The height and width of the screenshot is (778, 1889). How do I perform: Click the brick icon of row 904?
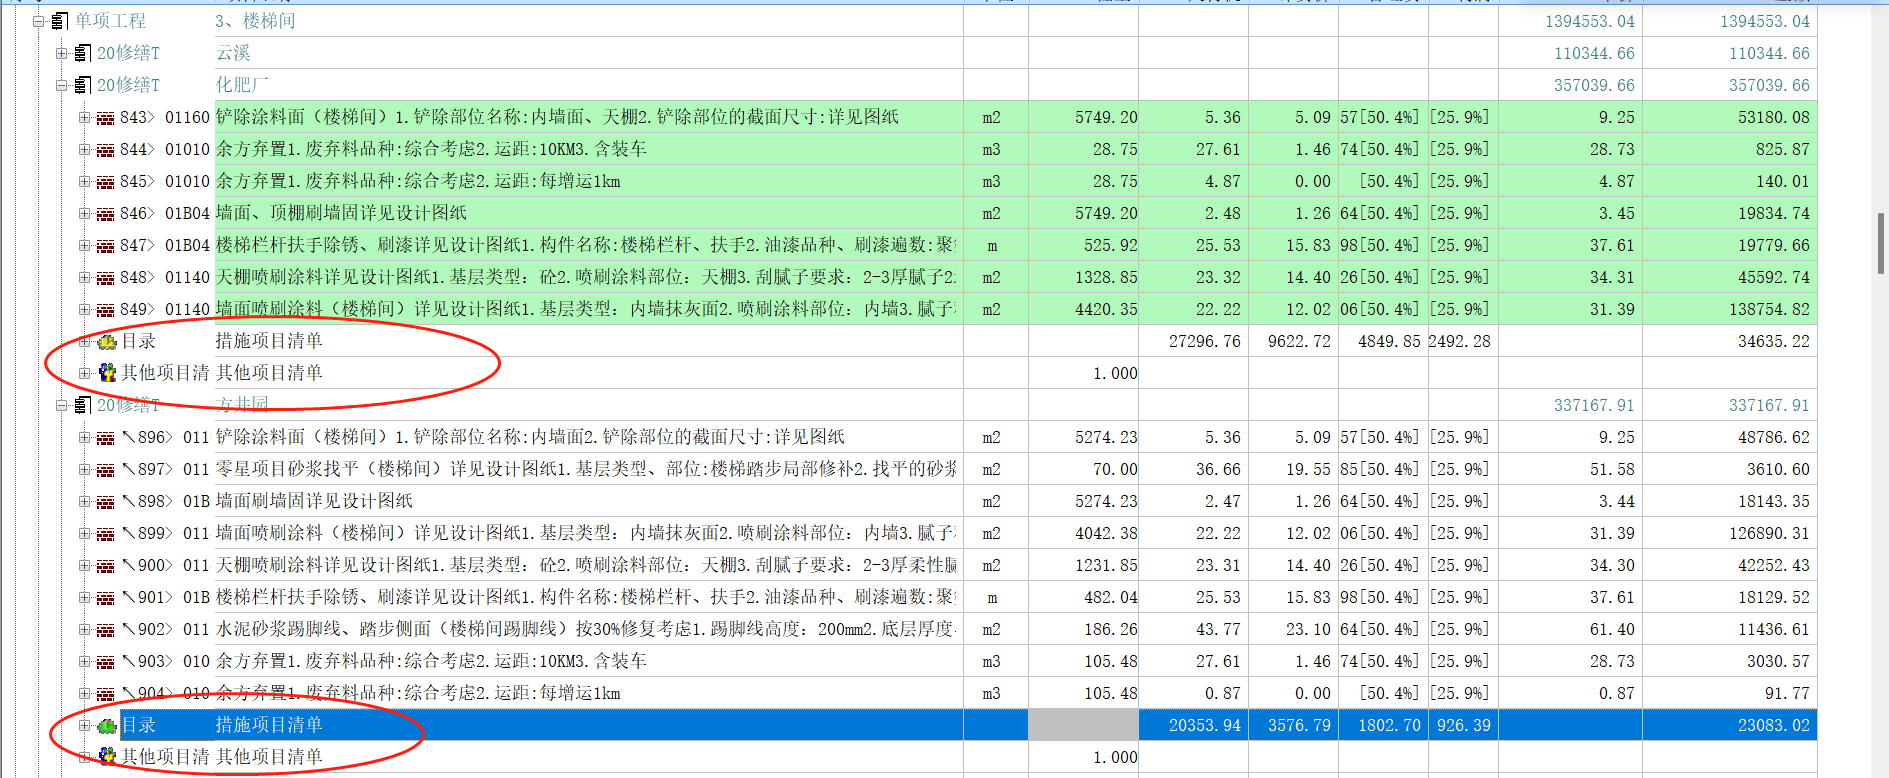105,694
